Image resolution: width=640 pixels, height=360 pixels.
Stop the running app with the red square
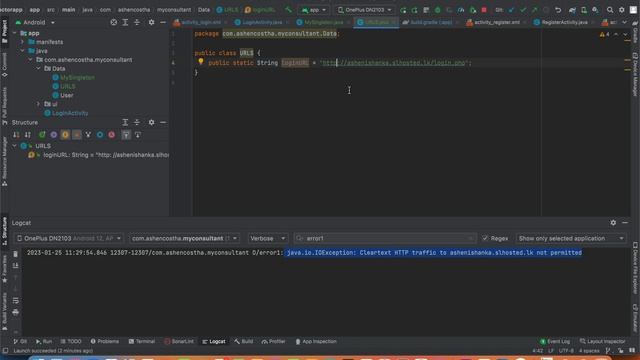point(484,10)
